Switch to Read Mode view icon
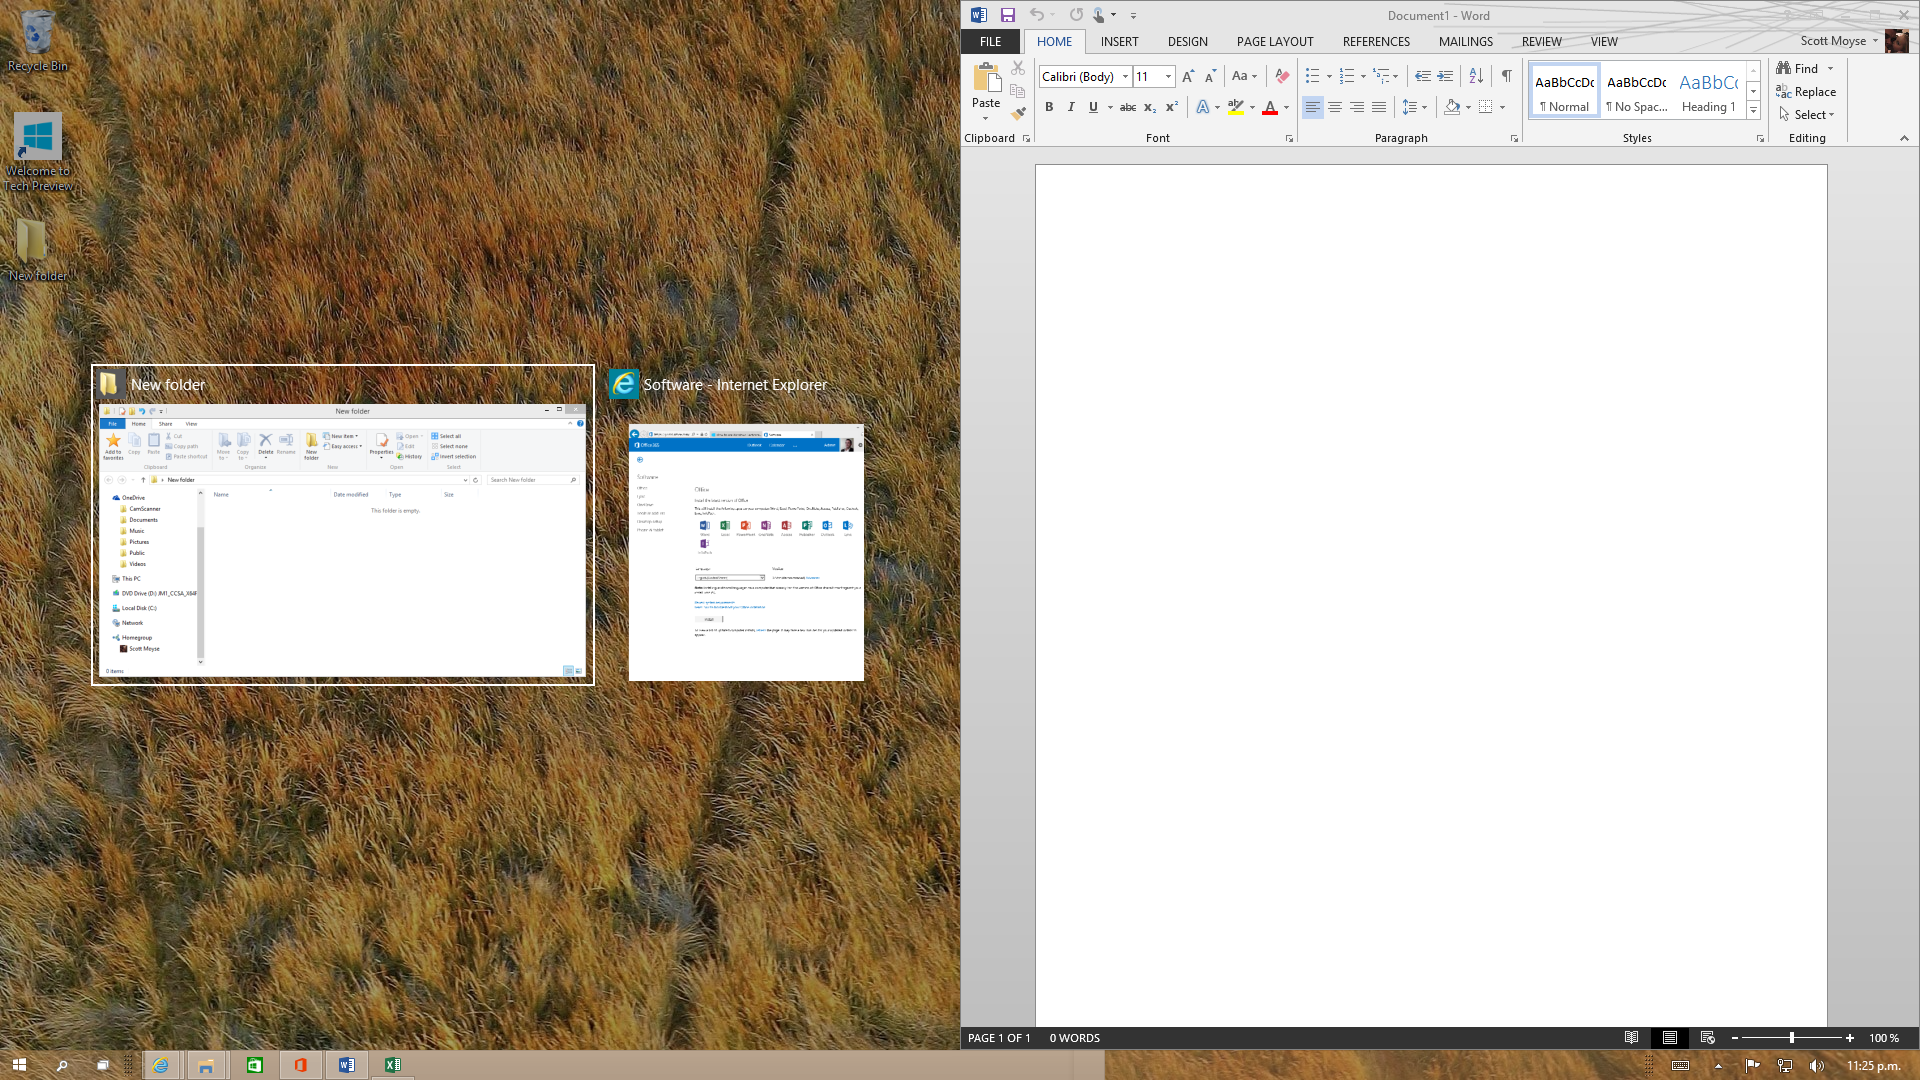This screenshot has height=1080, width=1920. pos(1631,1038)
